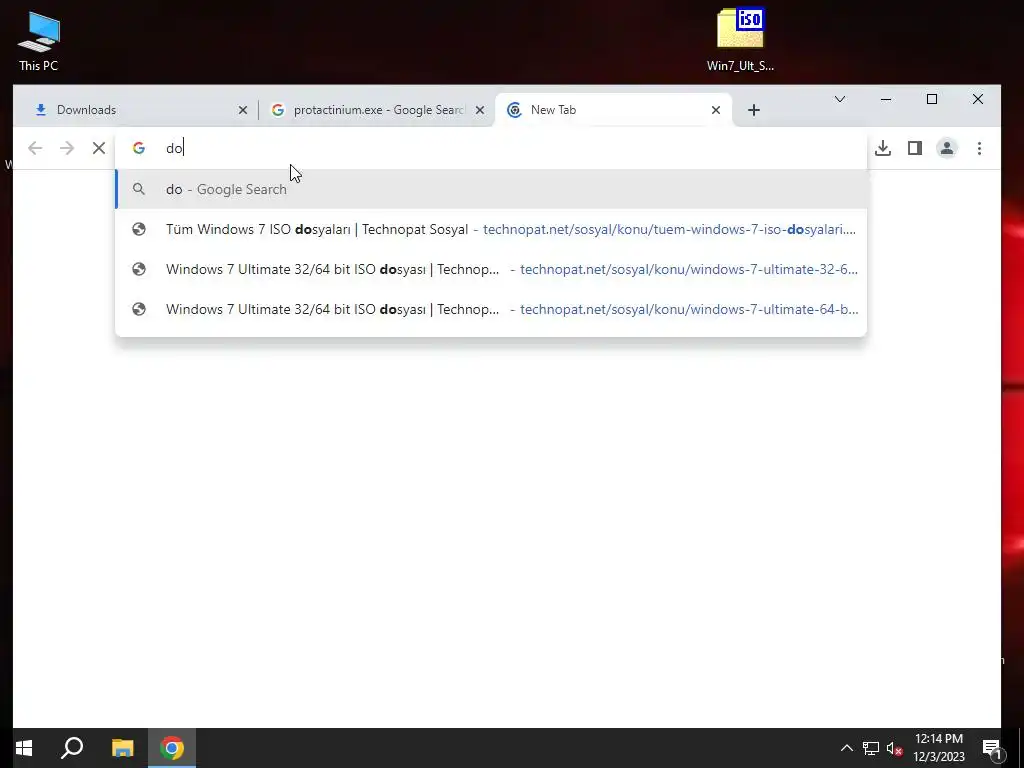Image resolution: width=1024 pixels, height=768 pixels.
Task: Select the New Tab tab
Action: coord(613,110)
